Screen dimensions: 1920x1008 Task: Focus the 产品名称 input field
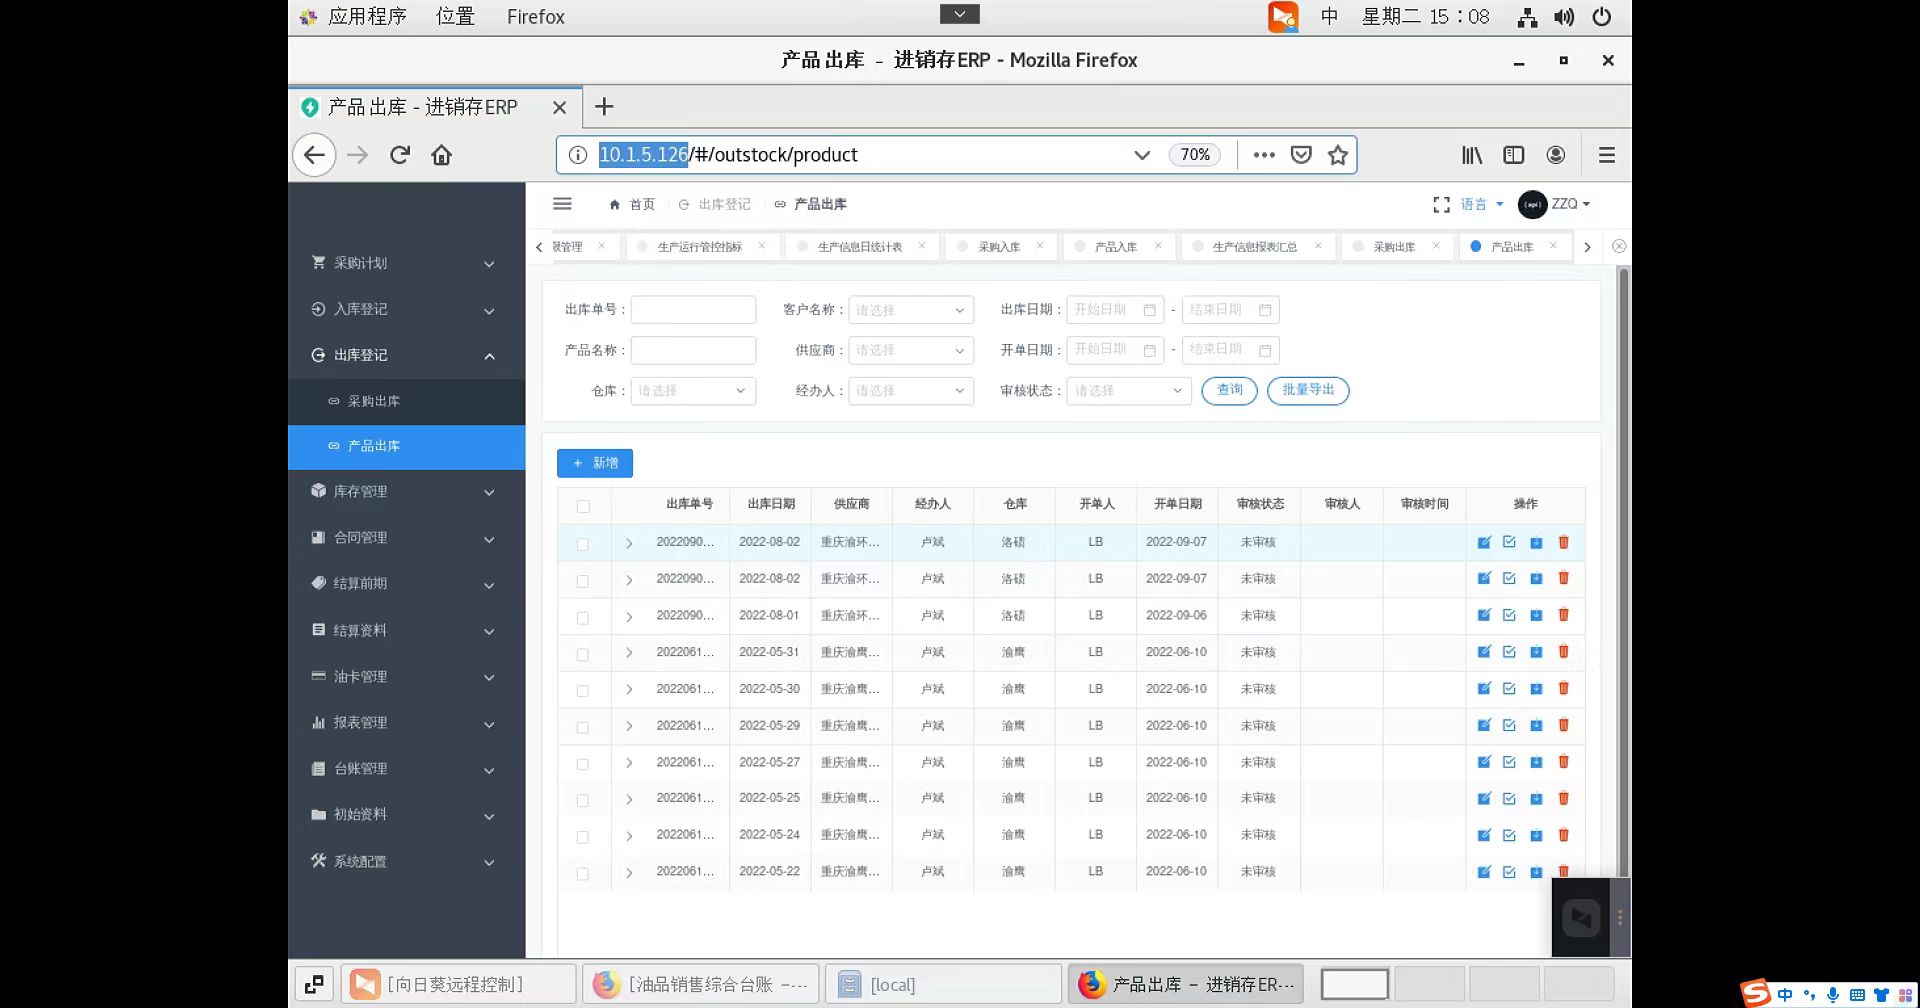pyautogui.click(x=693, y=350)
